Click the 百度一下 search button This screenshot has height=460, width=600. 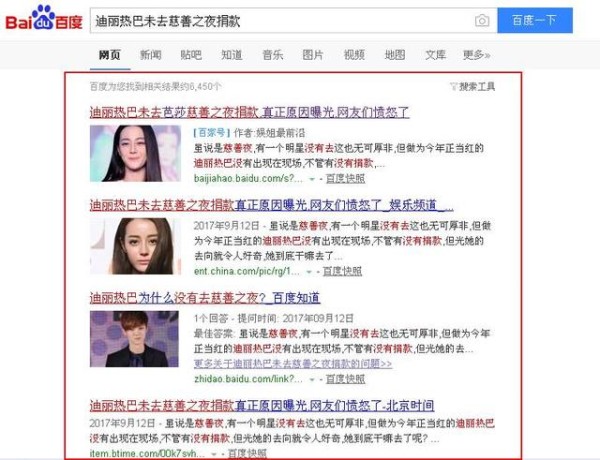point(535,20)
